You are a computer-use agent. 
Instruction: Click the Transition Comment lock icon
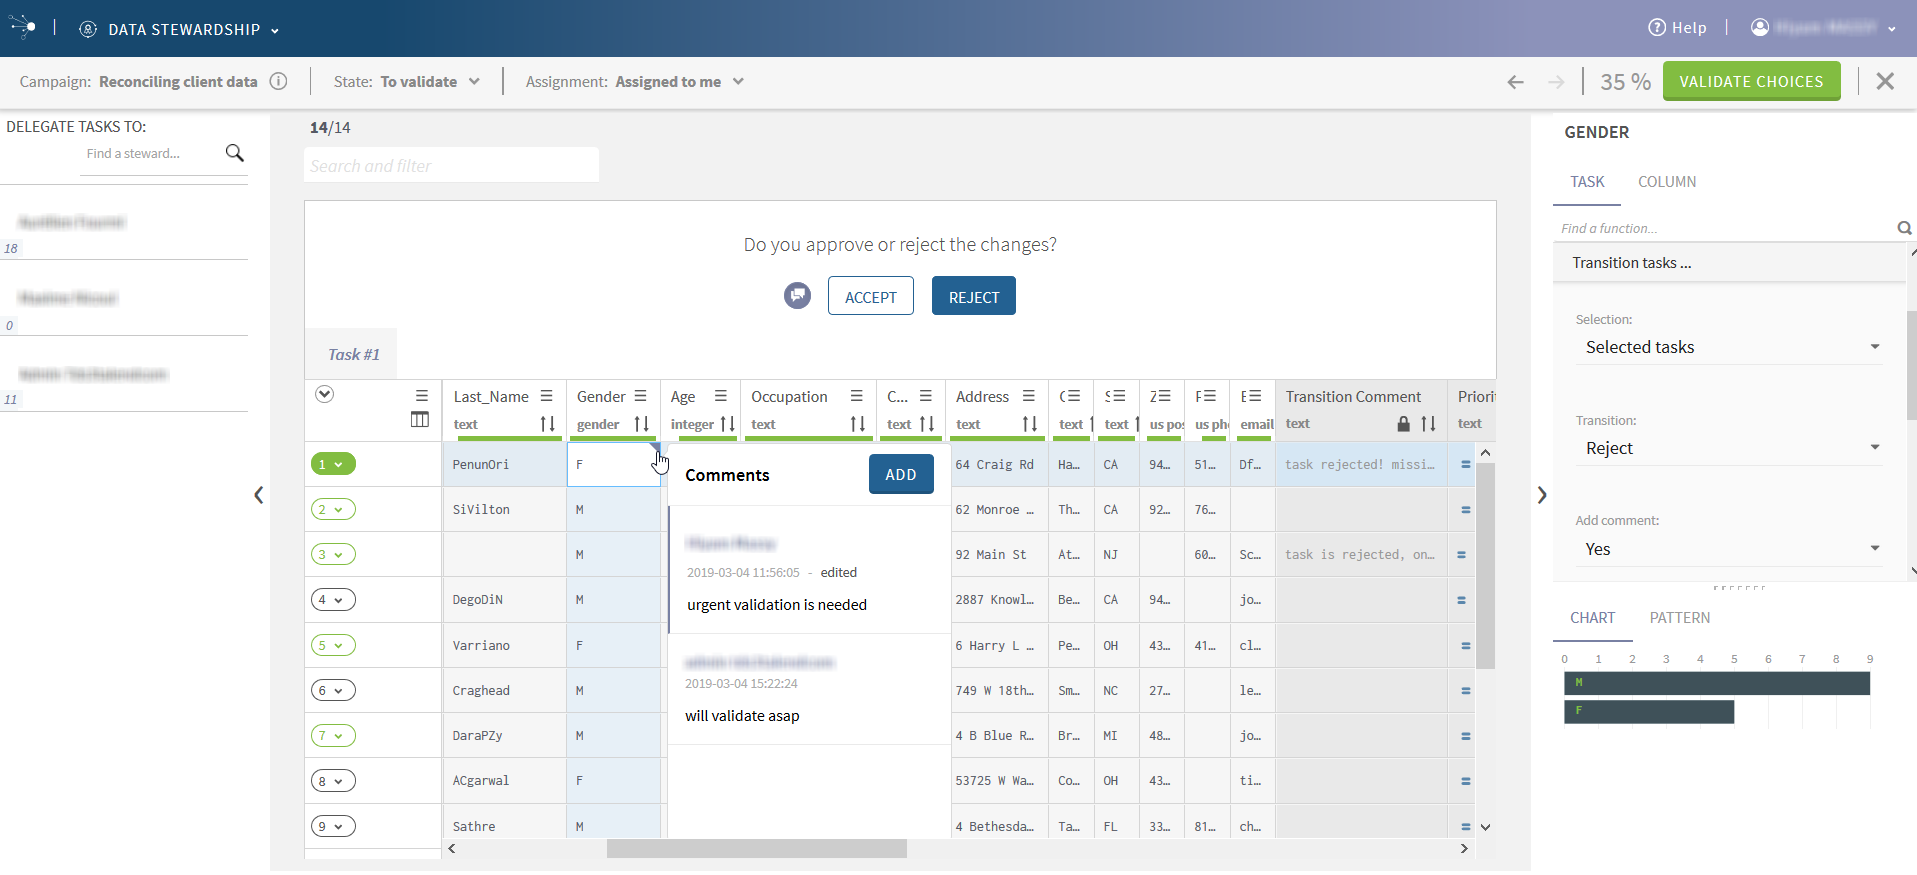1403,424
